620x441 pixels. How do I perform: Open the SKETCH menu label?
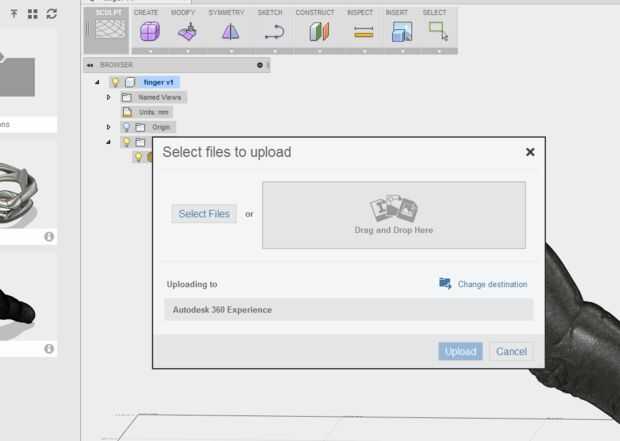[270, 12]
